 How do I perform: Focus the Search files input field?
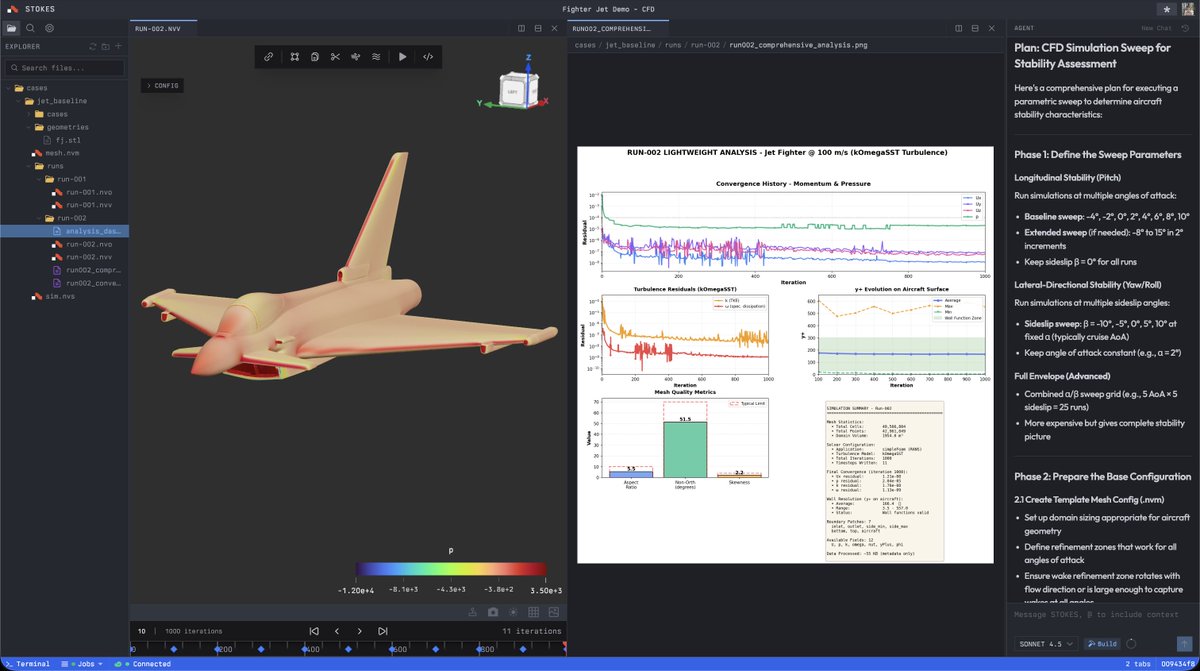click(64, 68)
